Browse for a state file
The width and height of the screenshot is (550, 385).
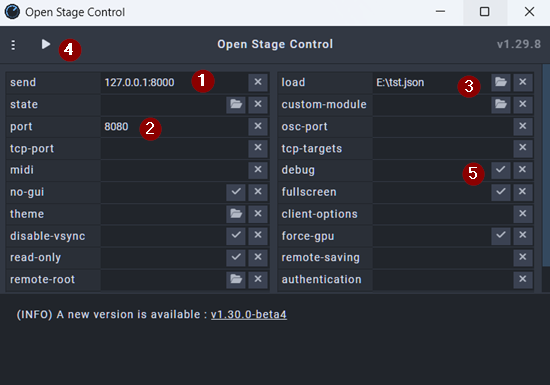click(236, 104)
